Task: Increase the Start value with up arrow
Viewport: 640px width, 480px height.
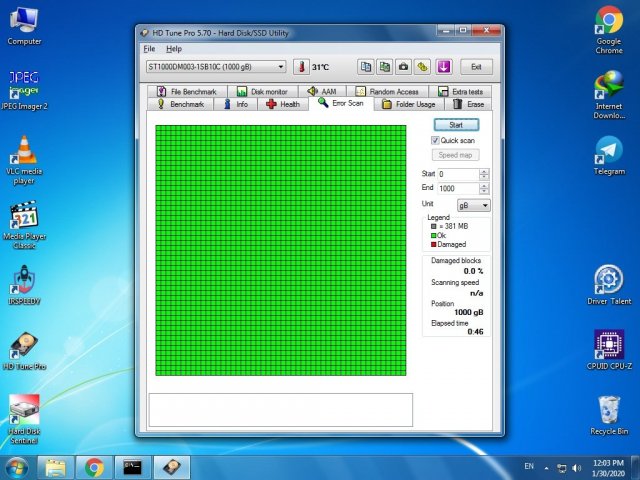Action: tap(485, 171)
